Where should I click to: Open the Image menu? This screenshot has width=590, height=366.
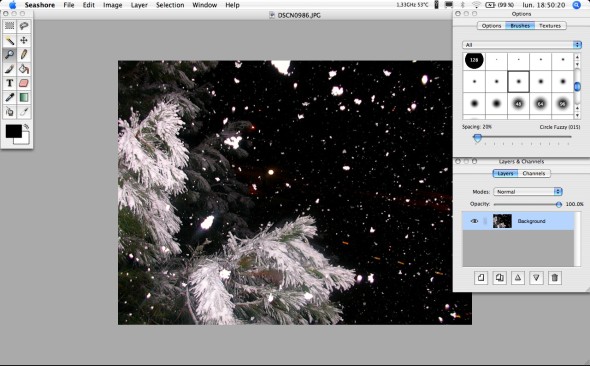113,5
